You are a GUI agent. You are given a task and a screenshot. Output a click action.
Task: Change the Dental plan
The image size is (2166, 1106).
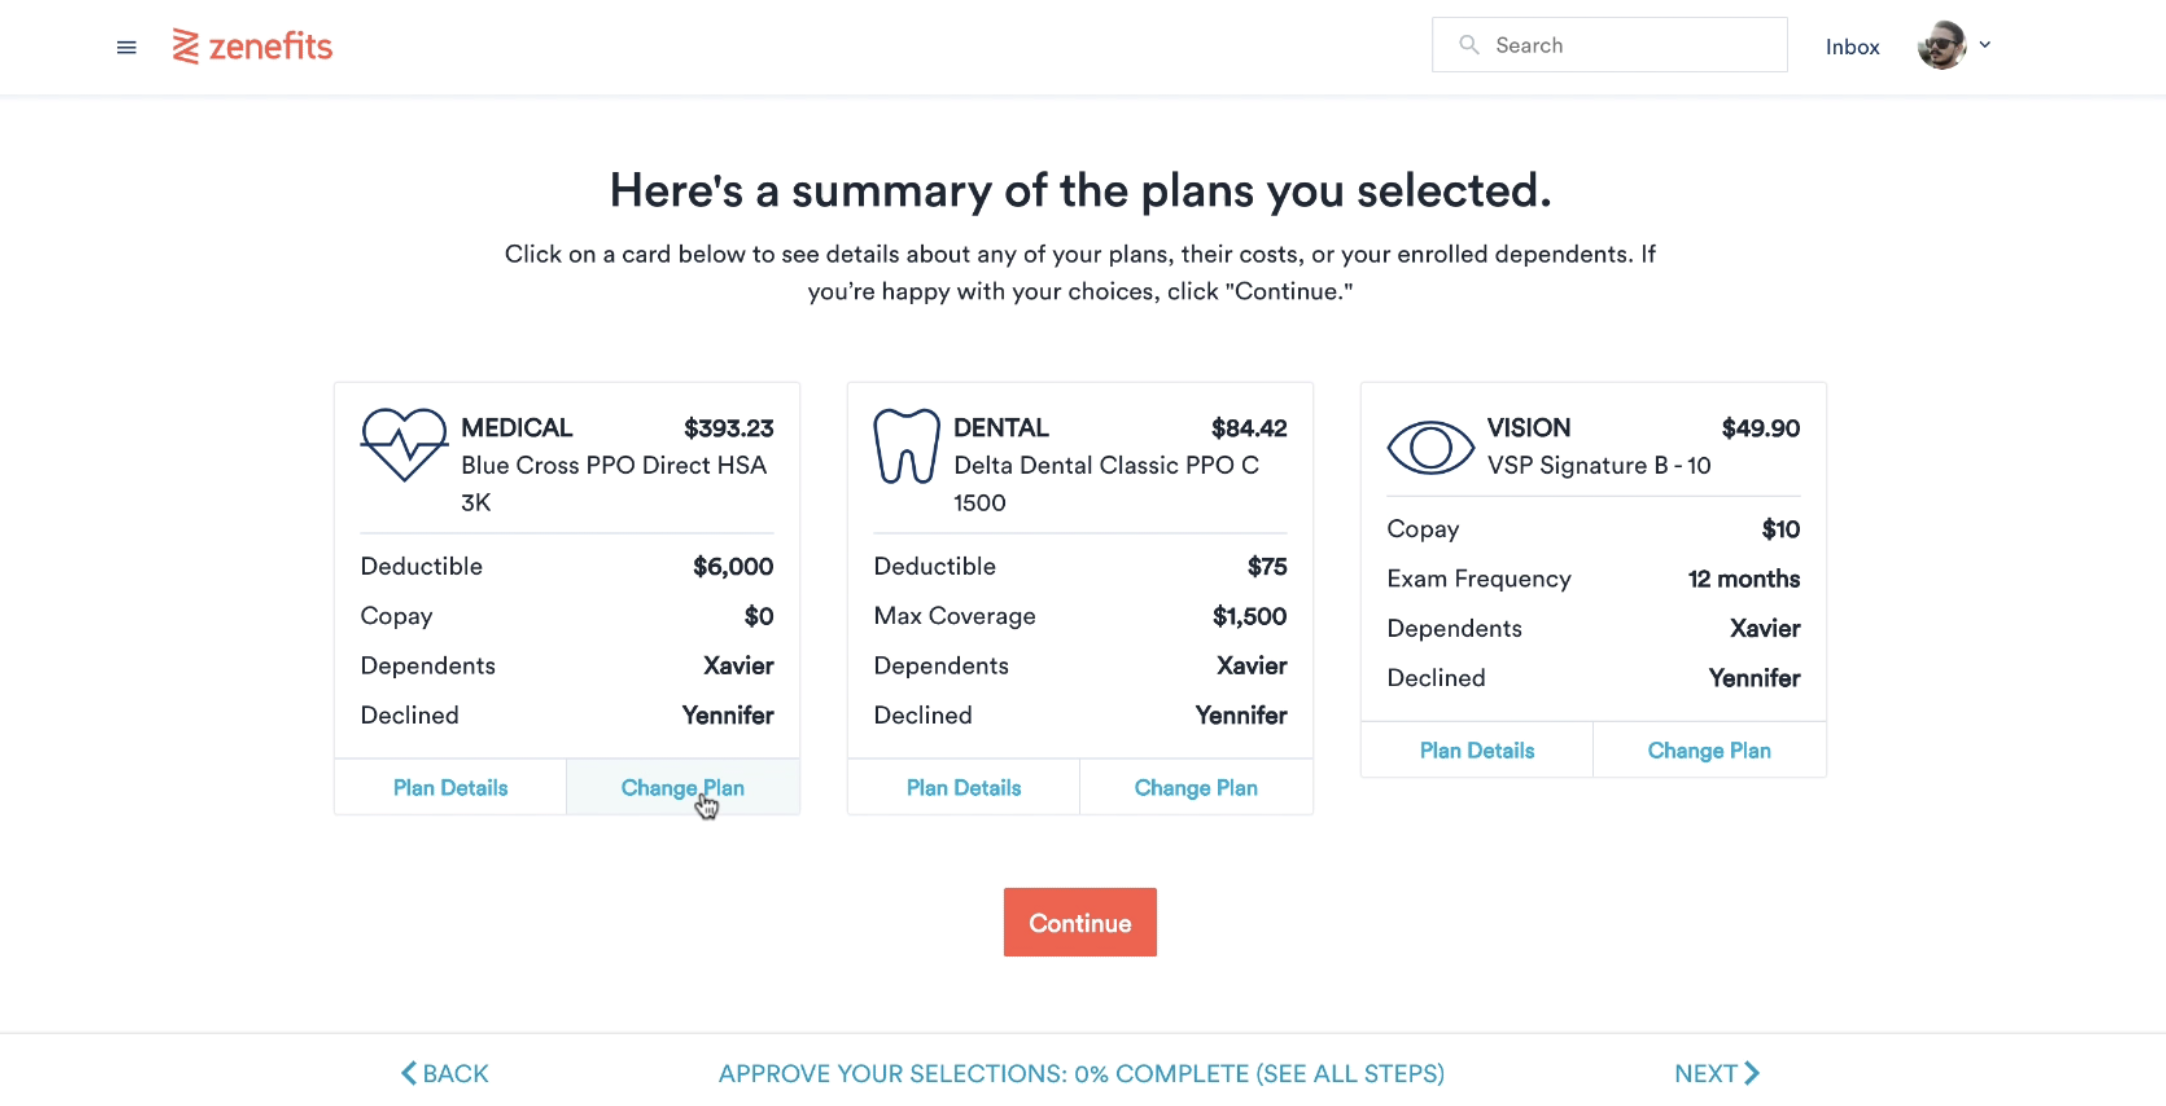point(1195,788)
